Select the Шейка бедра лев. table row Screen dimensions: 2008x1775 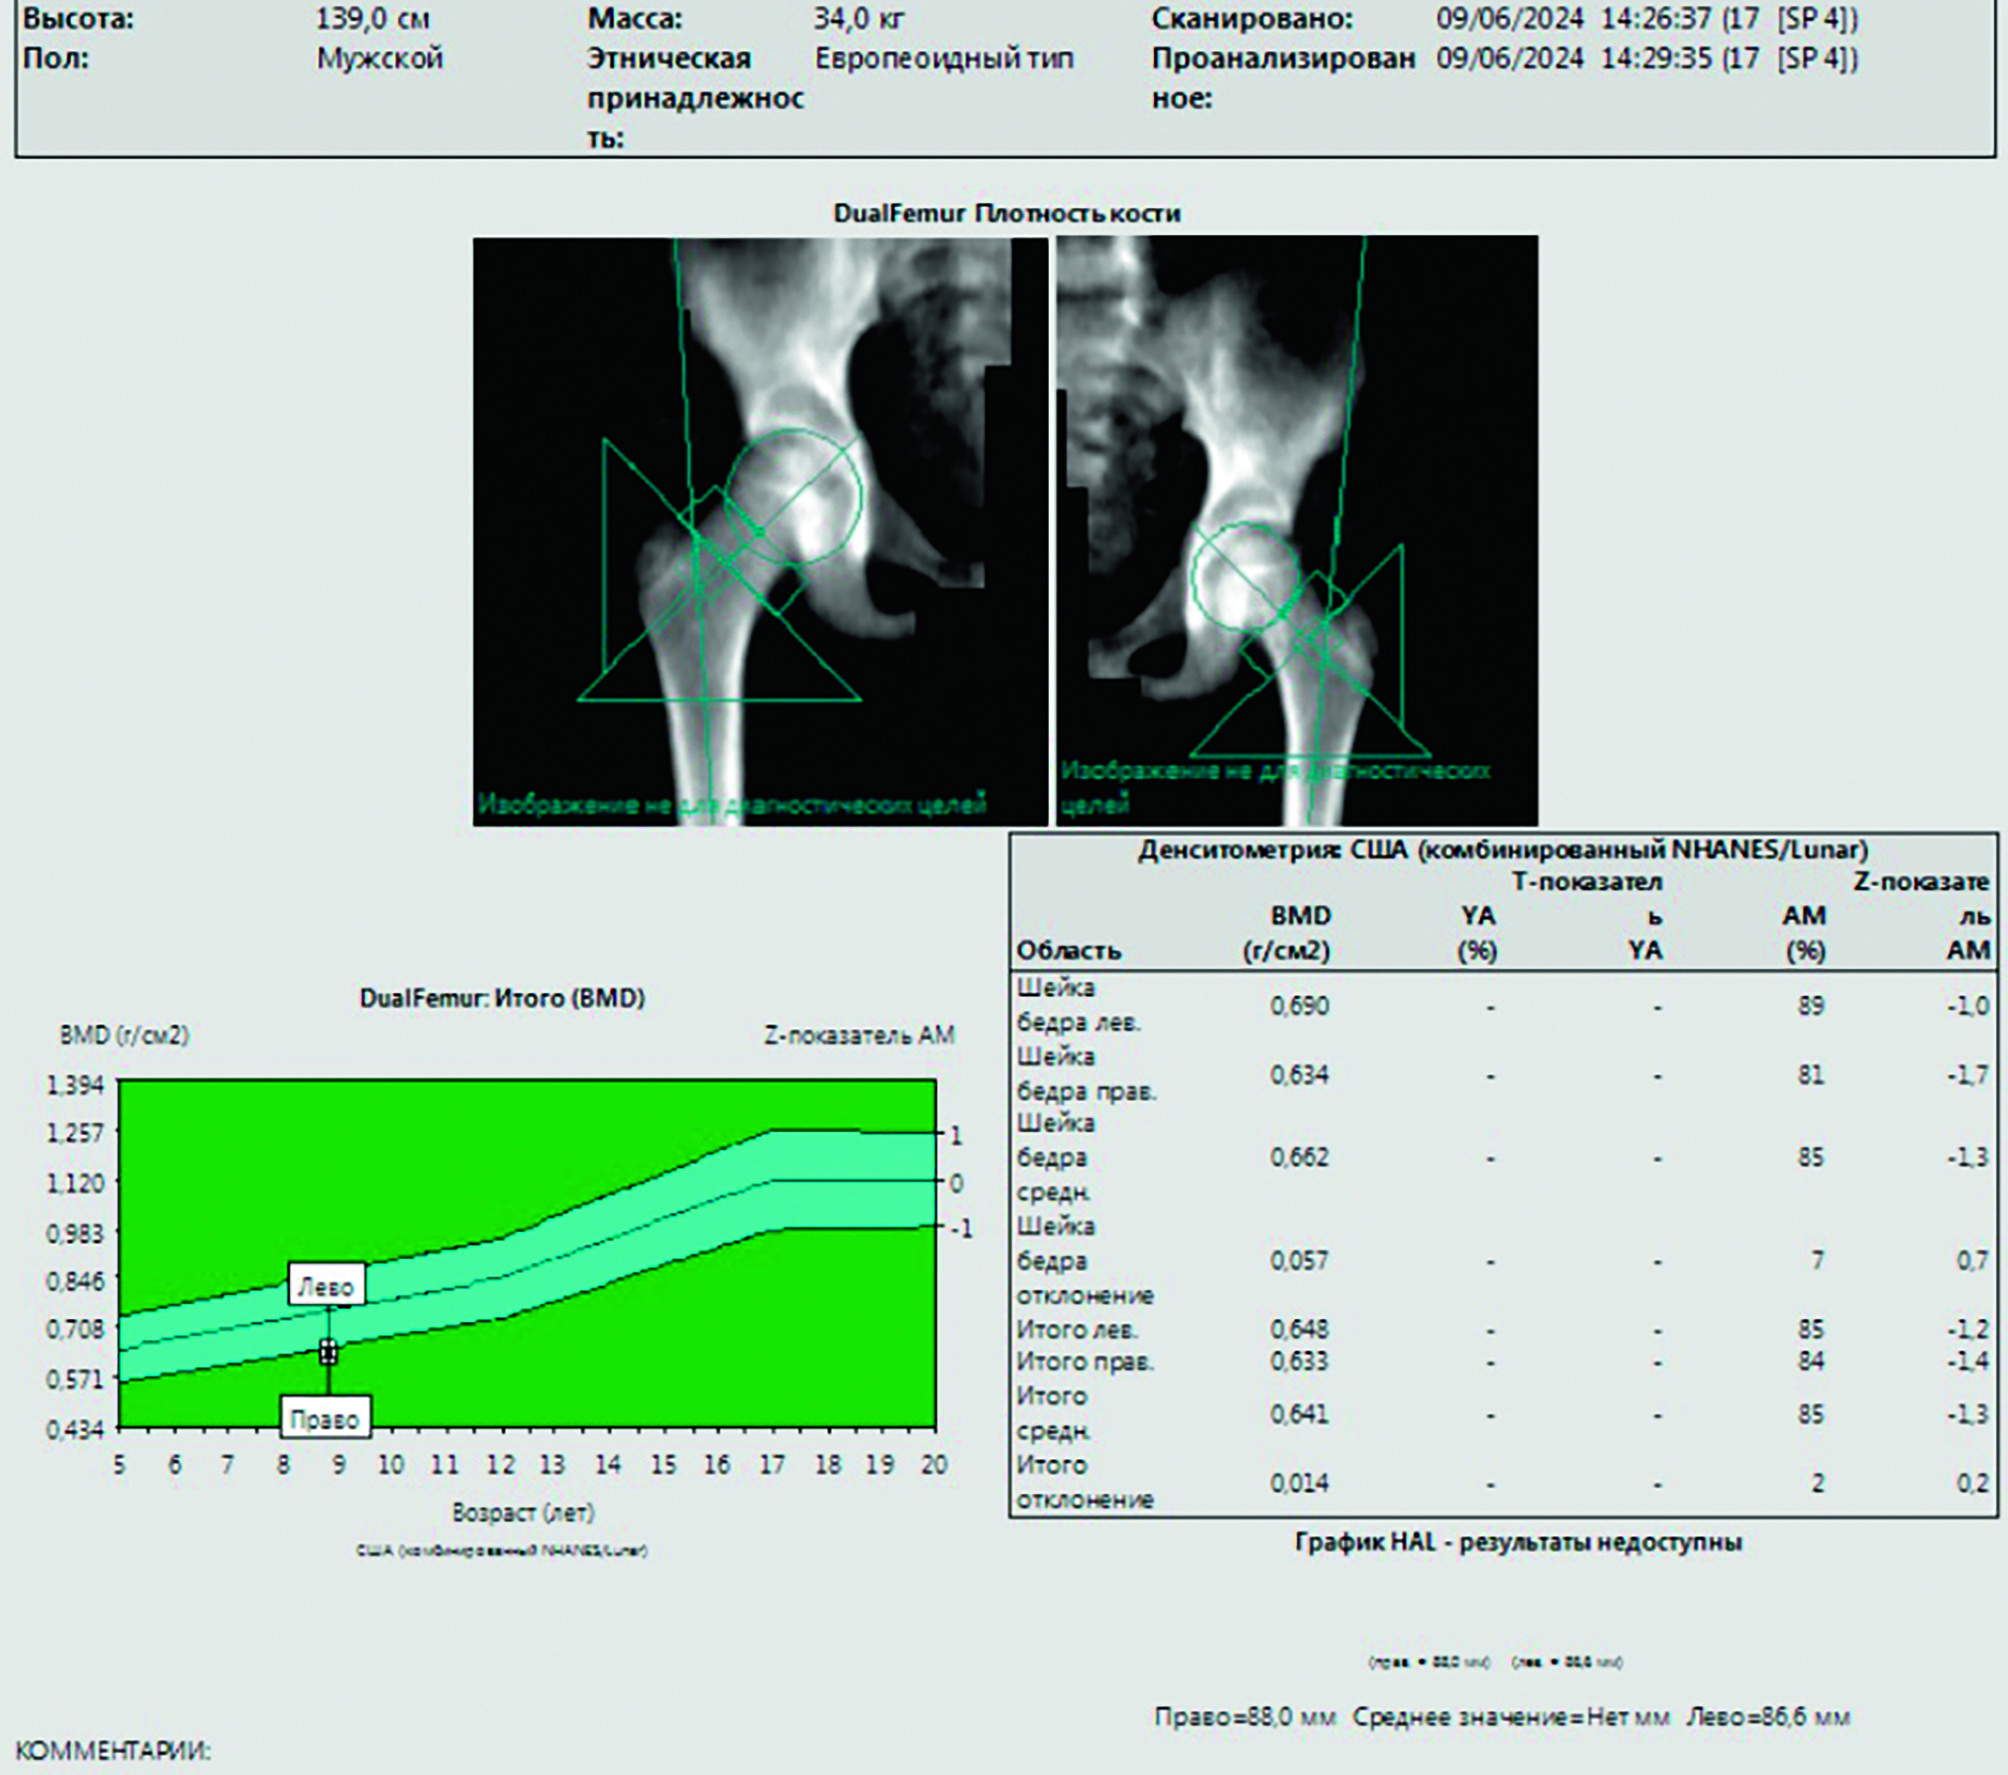(x=1078, y=1005)
